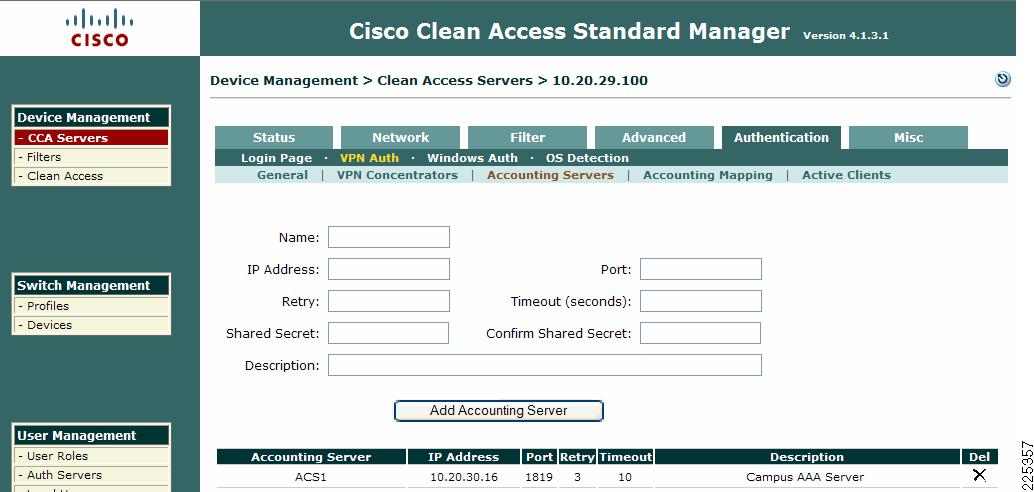Click the Port column header

tap(539, 457)
